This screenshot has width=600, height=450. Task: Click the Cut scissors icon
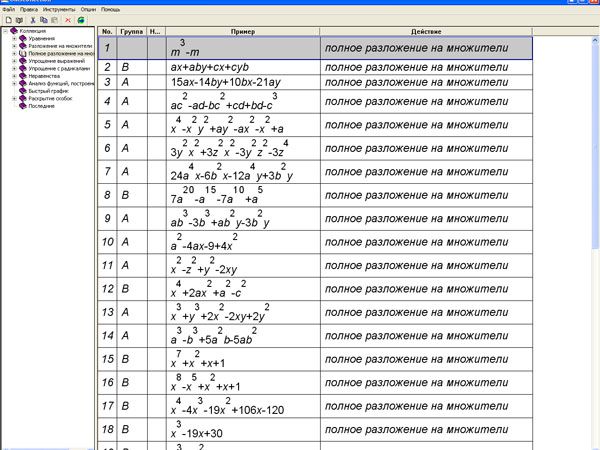click(x=31, y=19)
